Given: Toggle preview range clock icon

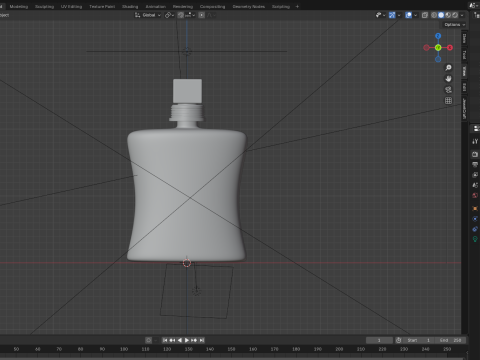Looking at the screenshot, I should (398, 340).
